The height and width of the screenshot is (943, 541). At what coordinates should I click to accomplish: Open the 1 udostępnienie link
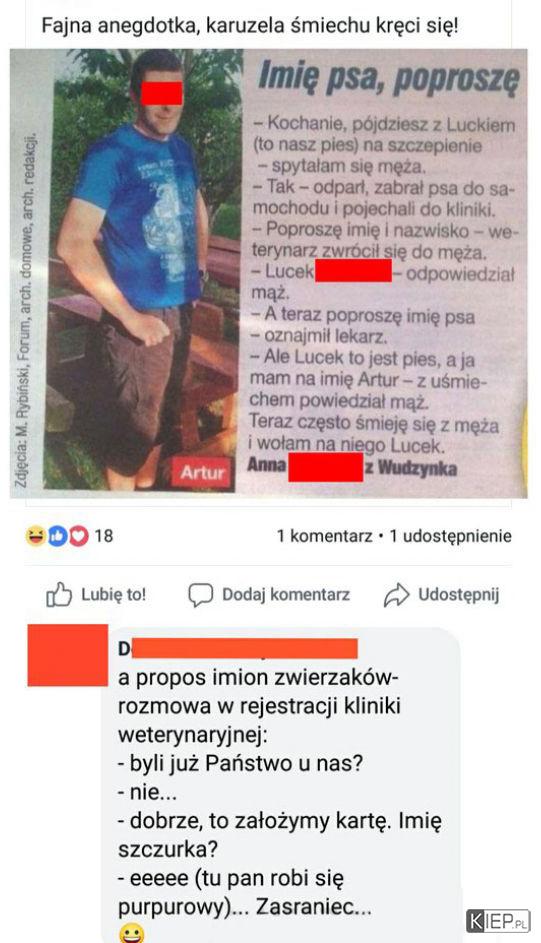(x=451, y=536)
